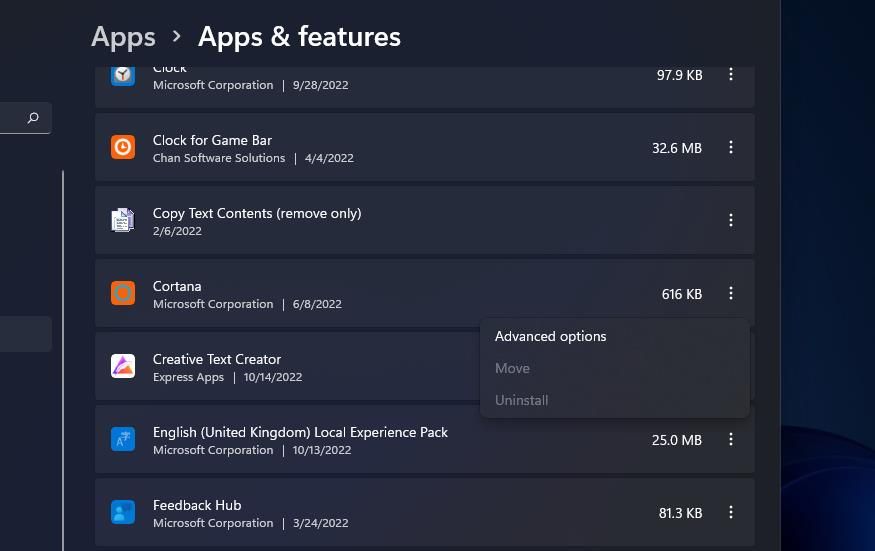Select Advanced options in context menu

coord(551,337)
